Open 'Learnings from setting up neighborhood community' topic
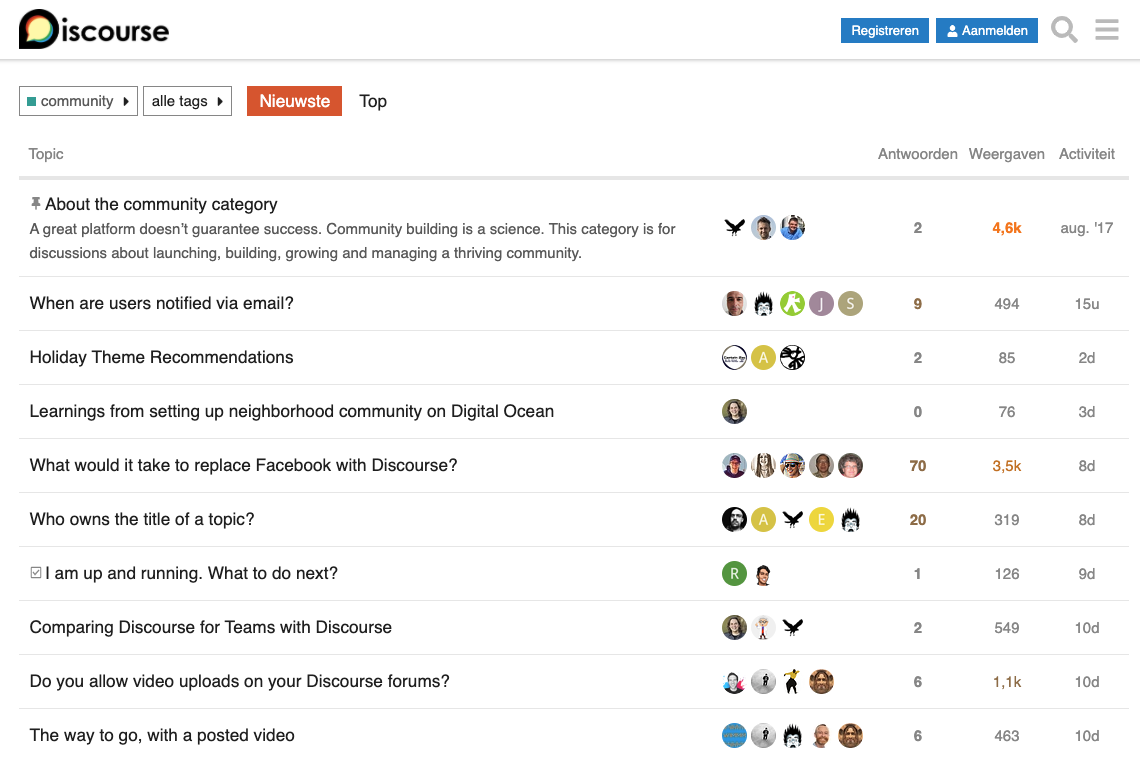1140x761 pixels. (x=292, y=411)
